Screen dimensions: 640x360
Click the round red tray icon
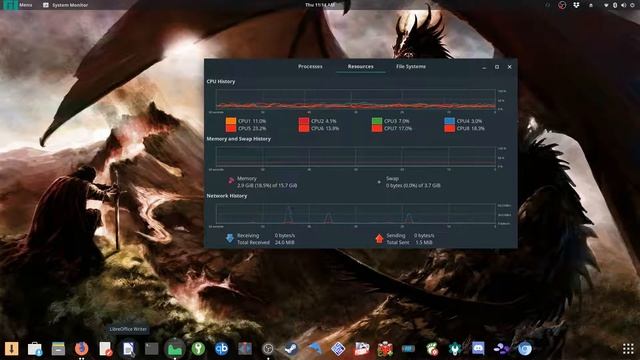(x=562, y=5)
